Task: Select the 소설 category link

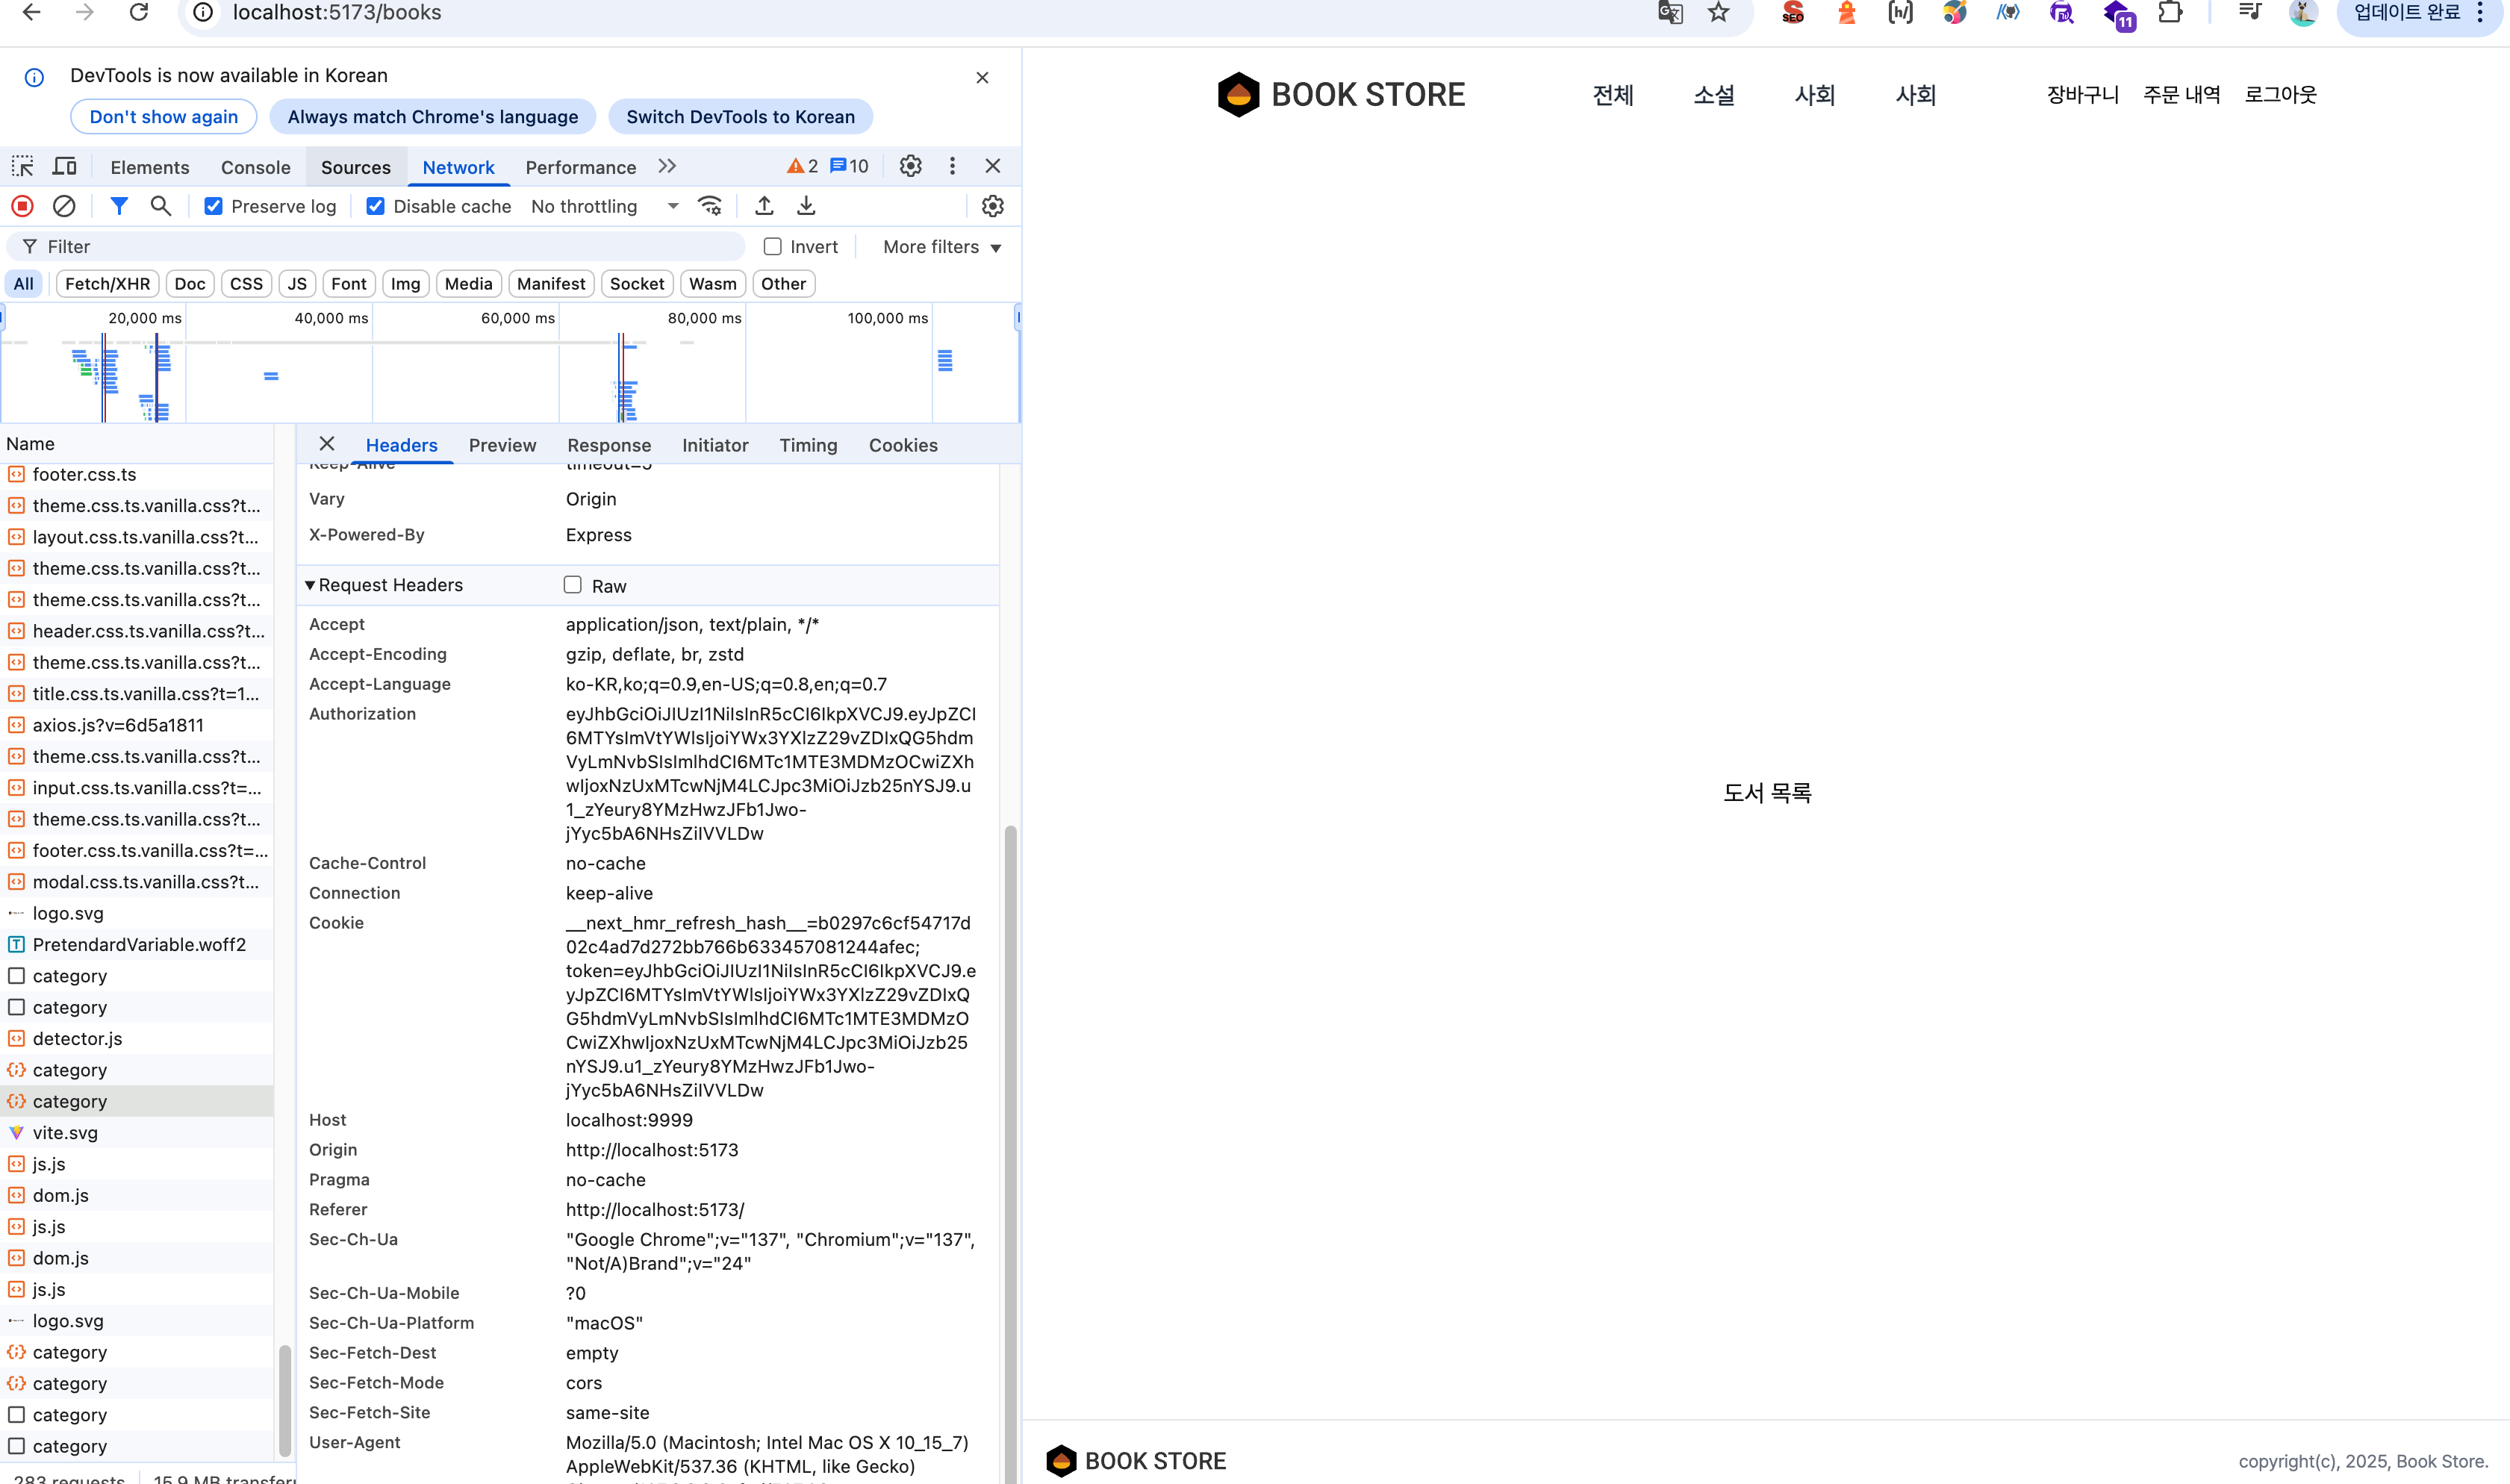Action: (x=1714, y=95)
